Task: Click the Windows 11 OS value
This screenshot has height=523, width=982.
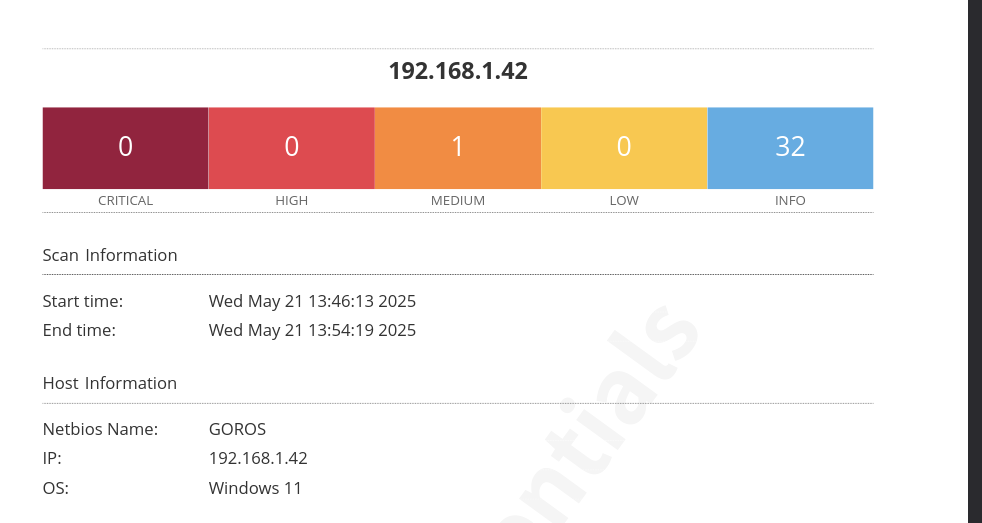Action: [x=255, y=488]
